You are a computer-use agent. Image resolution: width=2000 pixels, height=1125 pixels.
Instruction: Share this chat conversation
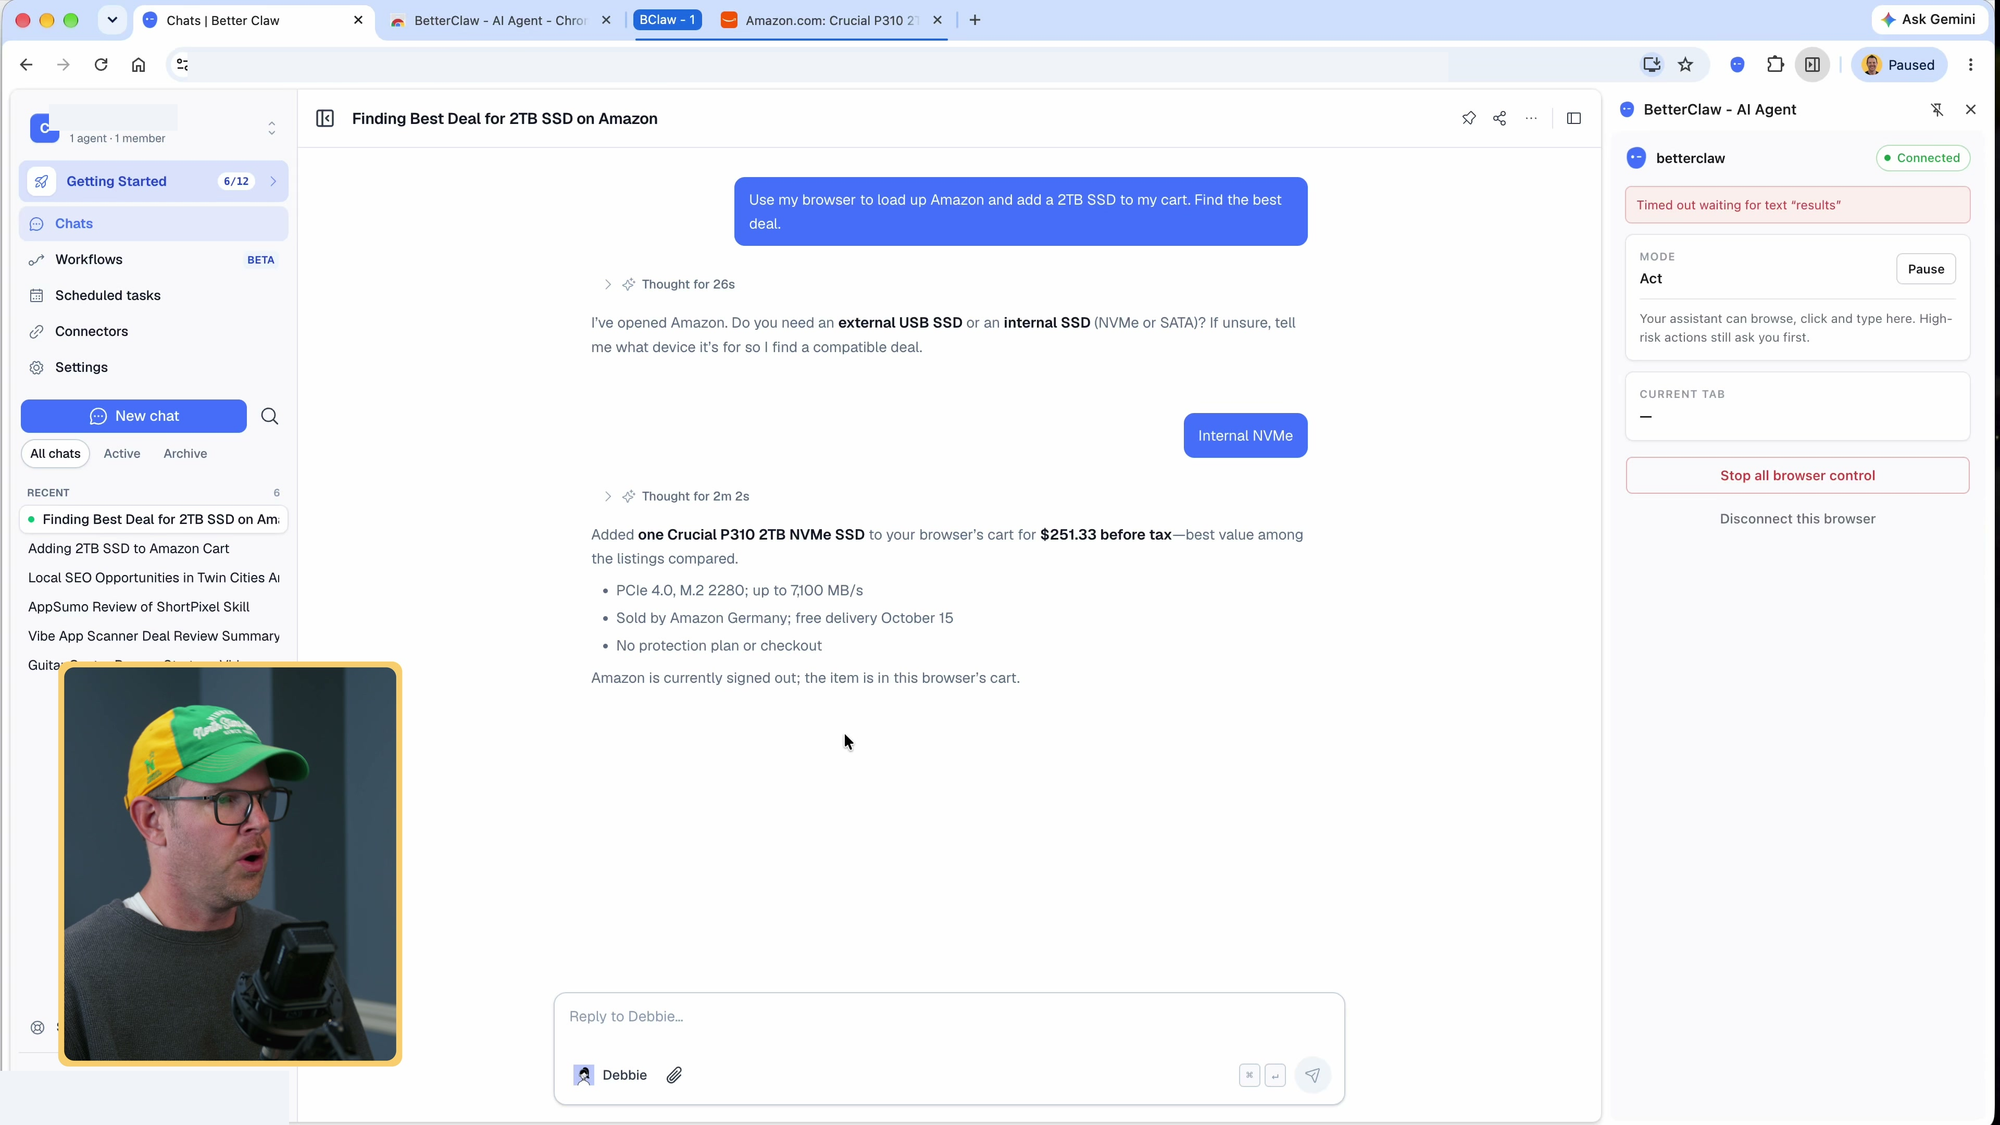coord(1499,118)
